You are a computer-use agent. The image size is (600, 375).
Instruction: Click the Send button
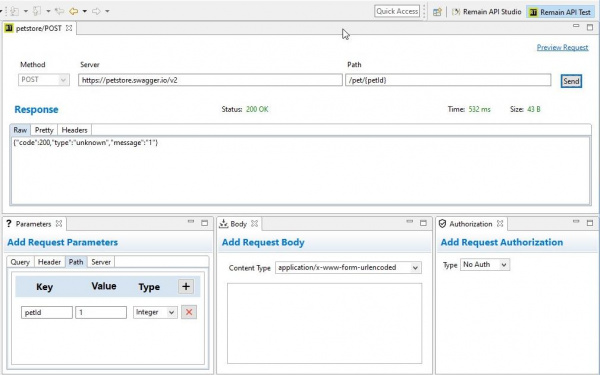pos(571,81)
